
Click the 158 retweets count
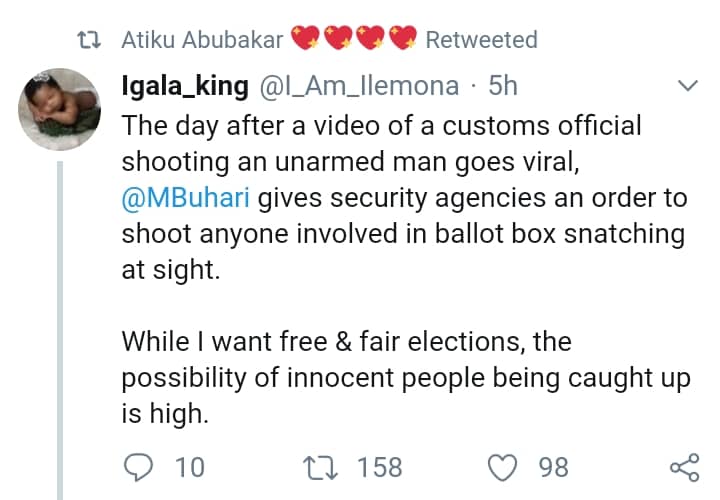[x=379, y=467]
